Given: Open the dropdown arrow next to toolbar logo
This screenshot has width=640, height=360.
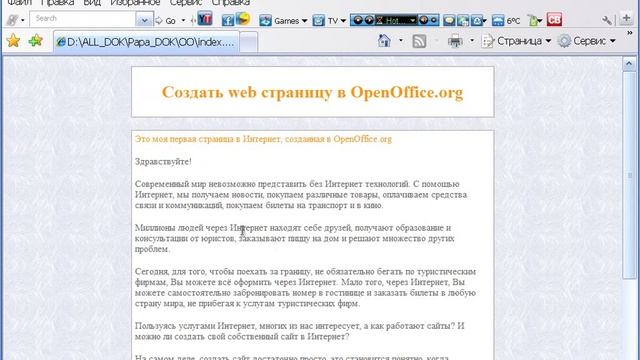Looking at the screenshot, I should [23, 20].
